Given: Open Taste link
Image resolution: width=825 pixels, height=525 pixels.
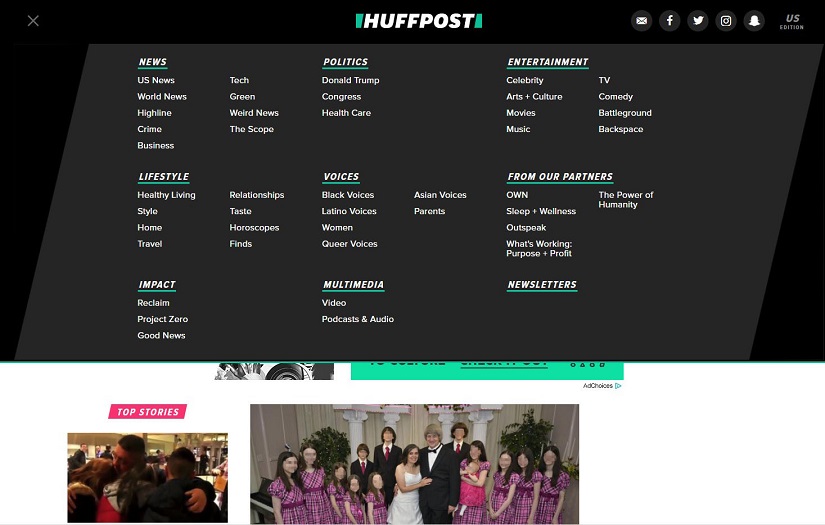Looking at the screenshot, I should point(240,211).
